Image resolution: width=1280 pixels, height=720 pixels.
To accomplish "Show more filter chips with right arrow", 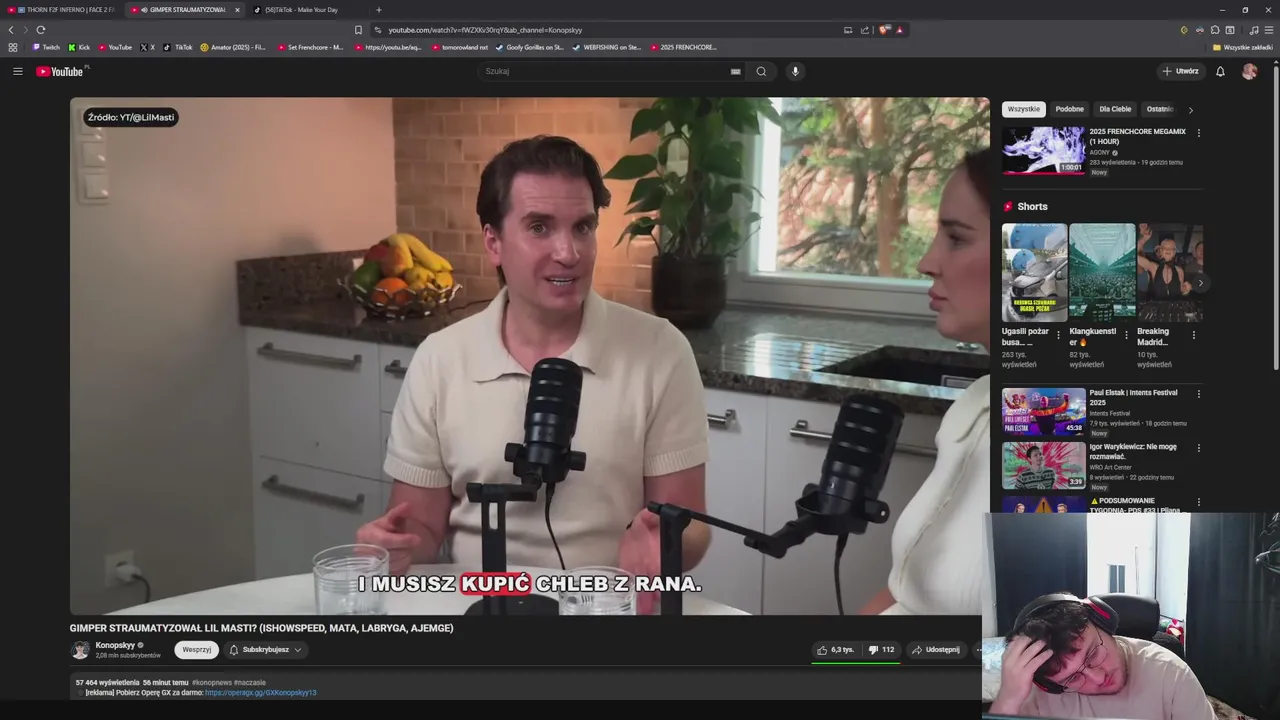I will [x=1190, y=110].
